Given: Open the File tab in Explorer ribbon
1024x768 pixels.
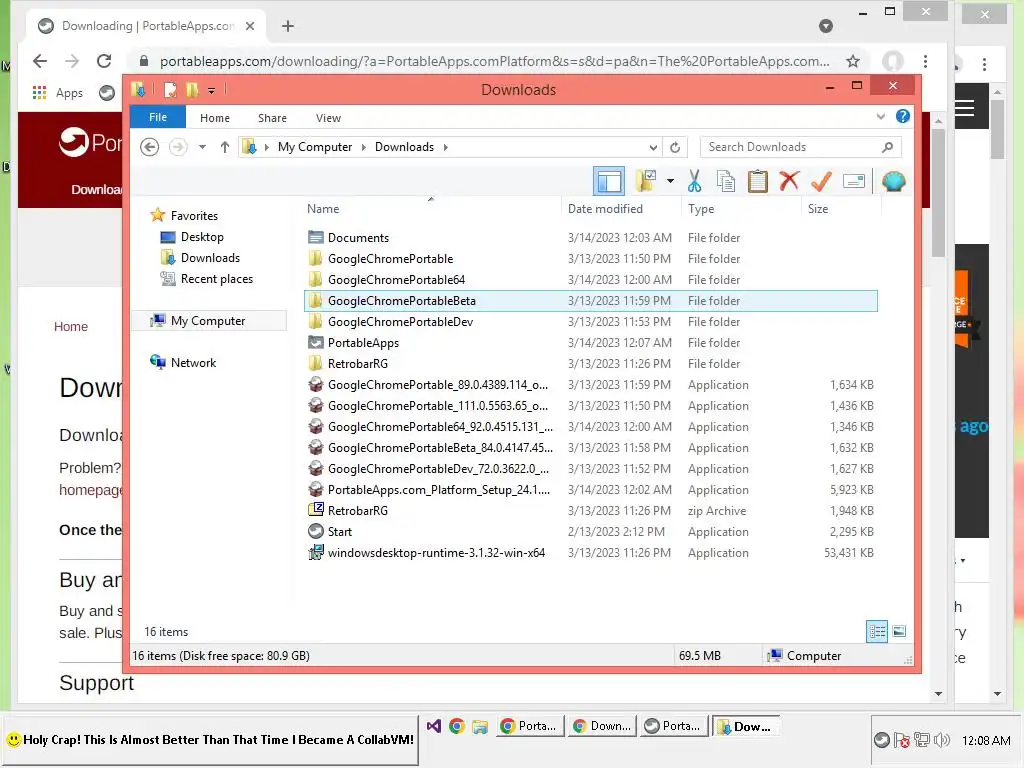Looking at the screenshot, I should [x=158, y=117].
